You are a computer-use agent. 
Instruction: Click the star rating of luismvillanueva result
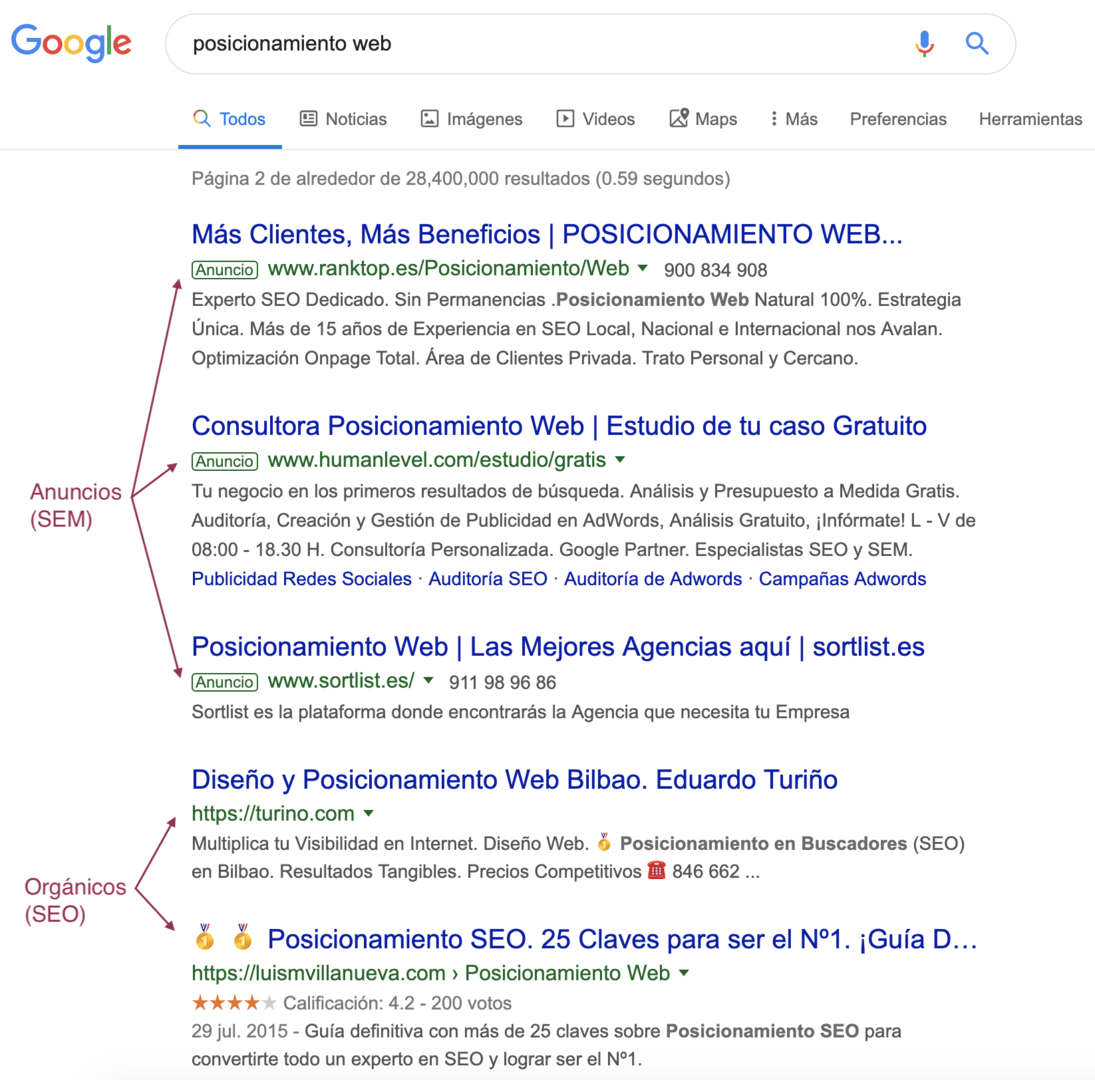234,1003
